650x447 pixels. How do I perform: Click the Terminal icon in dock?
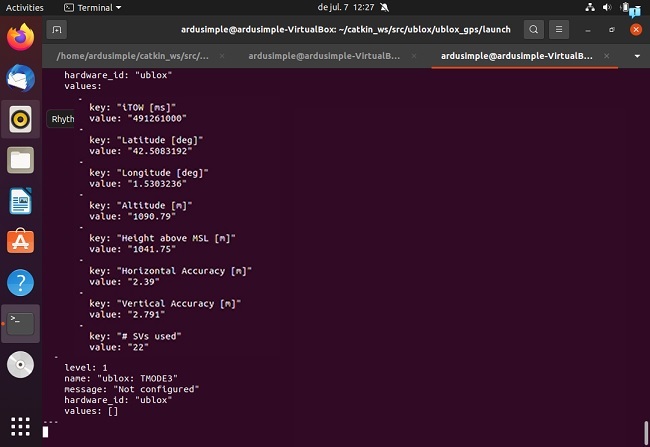pos(20,323)
